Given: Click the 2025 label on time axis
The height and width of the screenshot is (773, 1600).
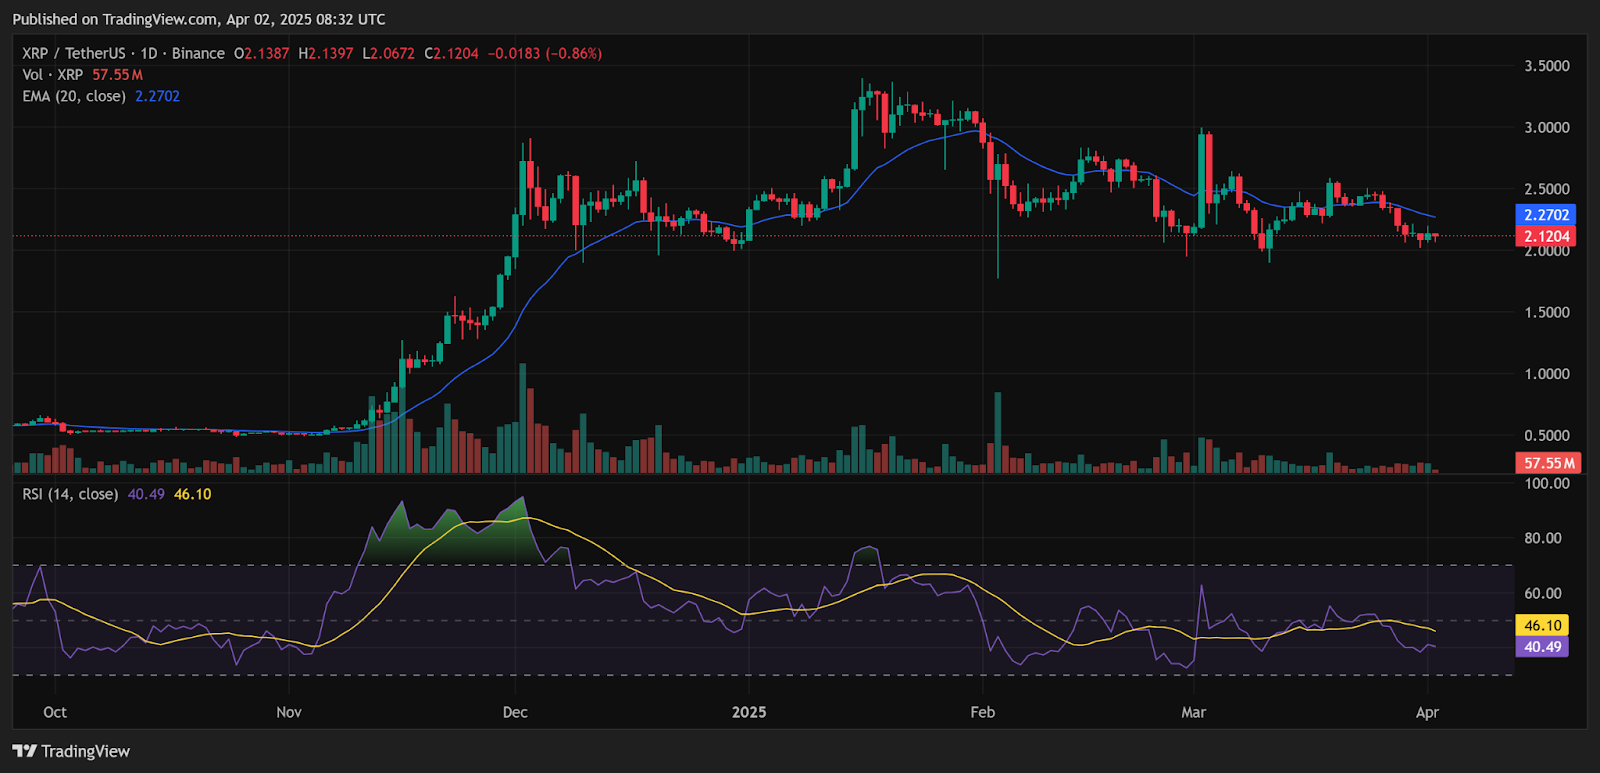Looking at the screenshot, I should pos(749,712).
